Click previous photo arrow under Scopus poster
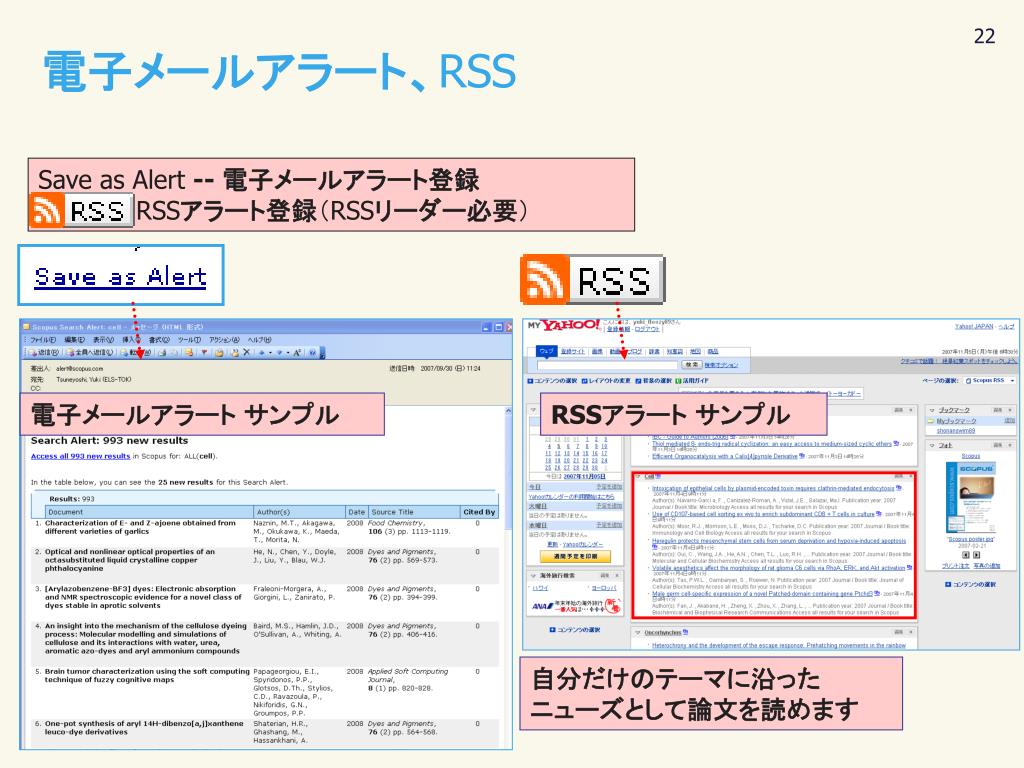The width and height of the screenshot is (1024, 768). [966, 555]
